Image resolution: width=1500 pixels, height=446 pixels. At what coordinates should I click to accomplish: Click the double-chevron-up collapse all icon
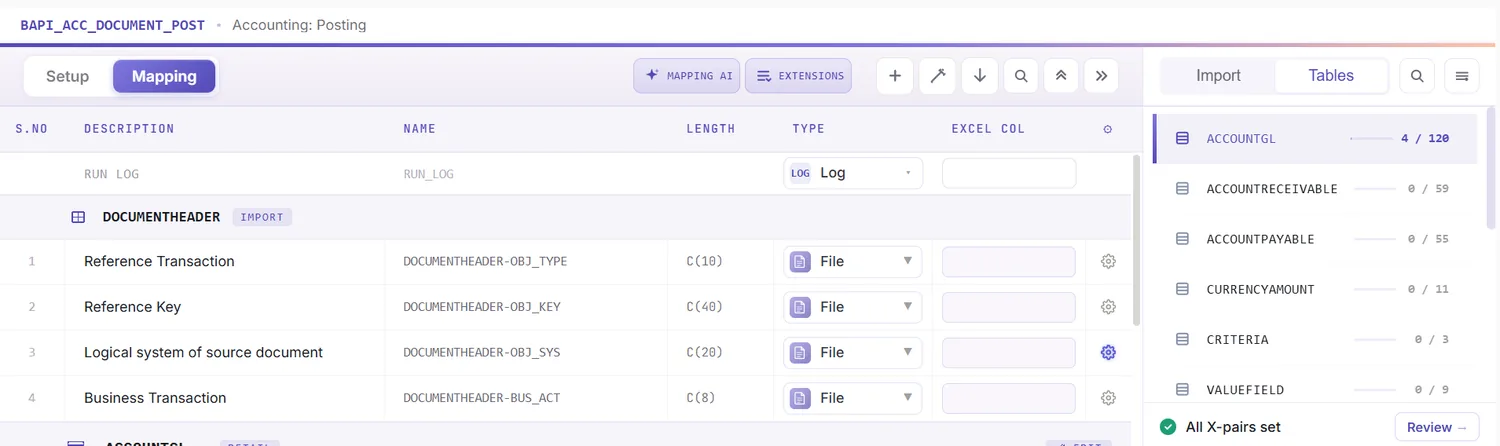point(1060,76)
